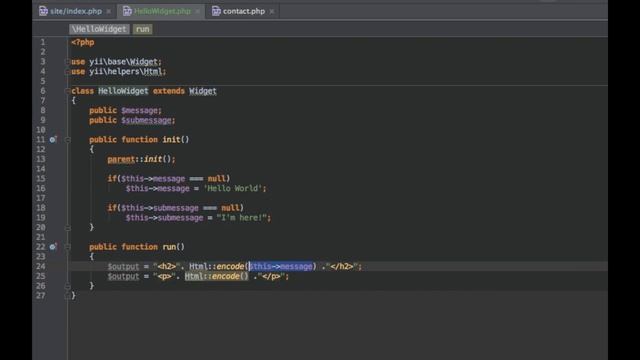
Task: Click line number 1 in the gutter
Action: pos(43,42)
